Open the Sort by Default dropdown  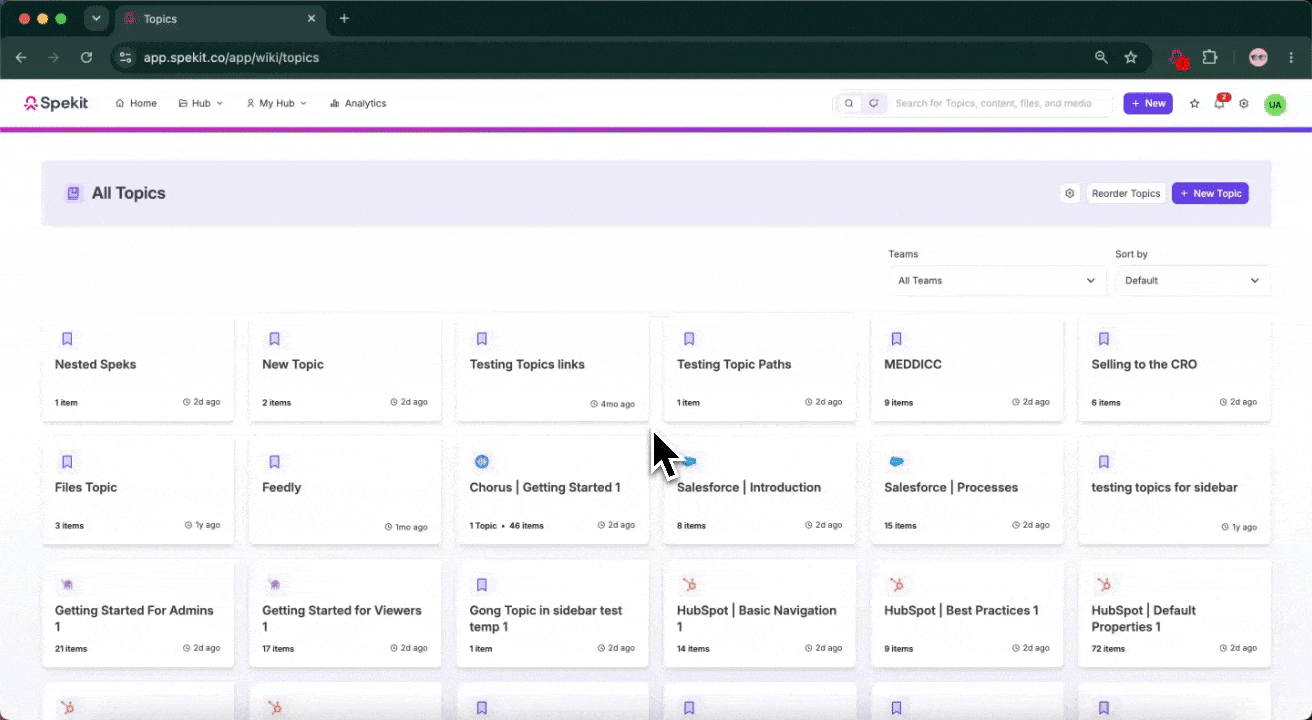click(x=1192, y=280)
